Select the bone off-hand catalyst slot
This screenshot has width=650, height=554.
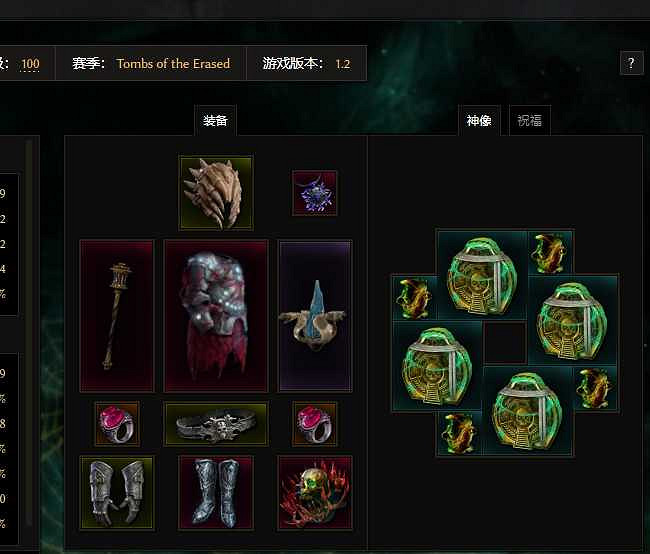click(315, 316)
